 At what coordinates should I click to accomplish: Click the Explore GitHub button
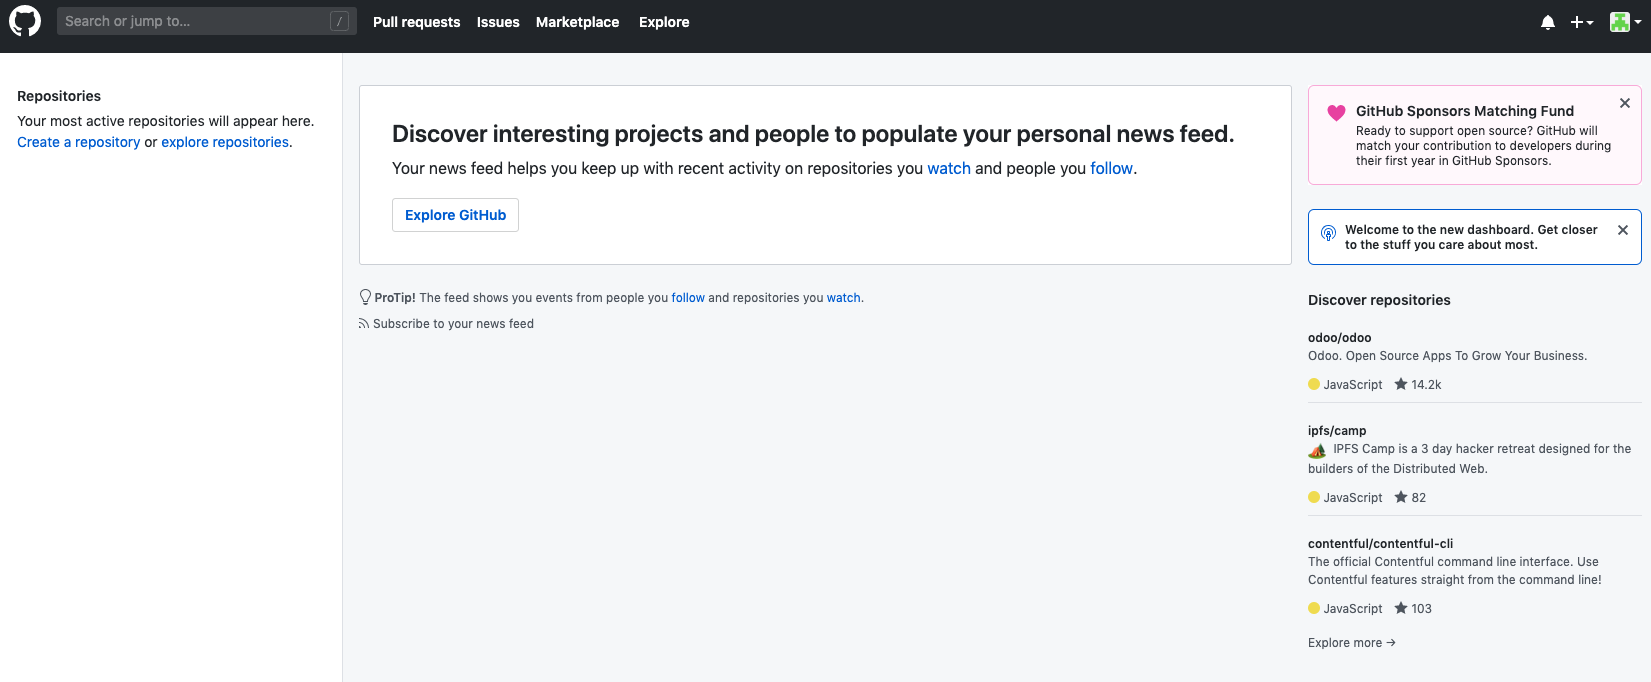455,215
